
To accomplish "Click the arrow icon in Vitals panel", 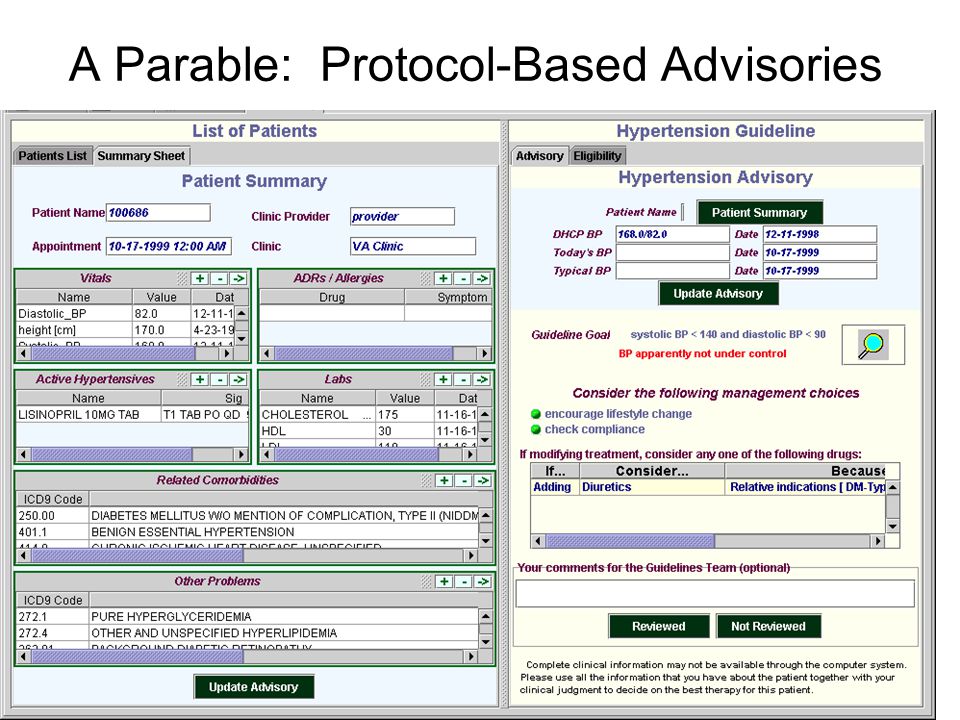I will 238,279.
